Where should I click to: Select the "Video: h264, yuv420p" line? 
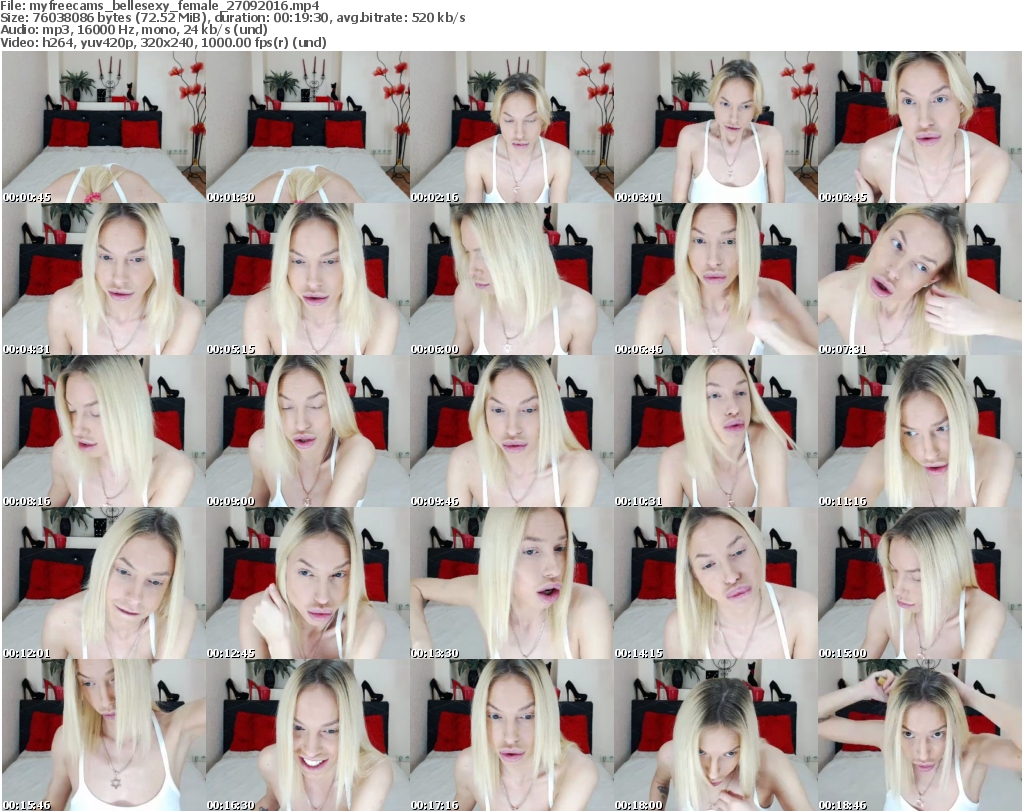163,42
